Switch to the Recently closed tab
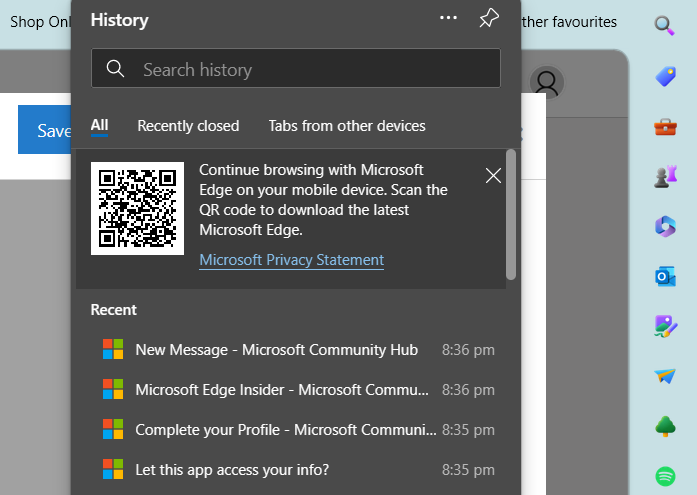 188,126
